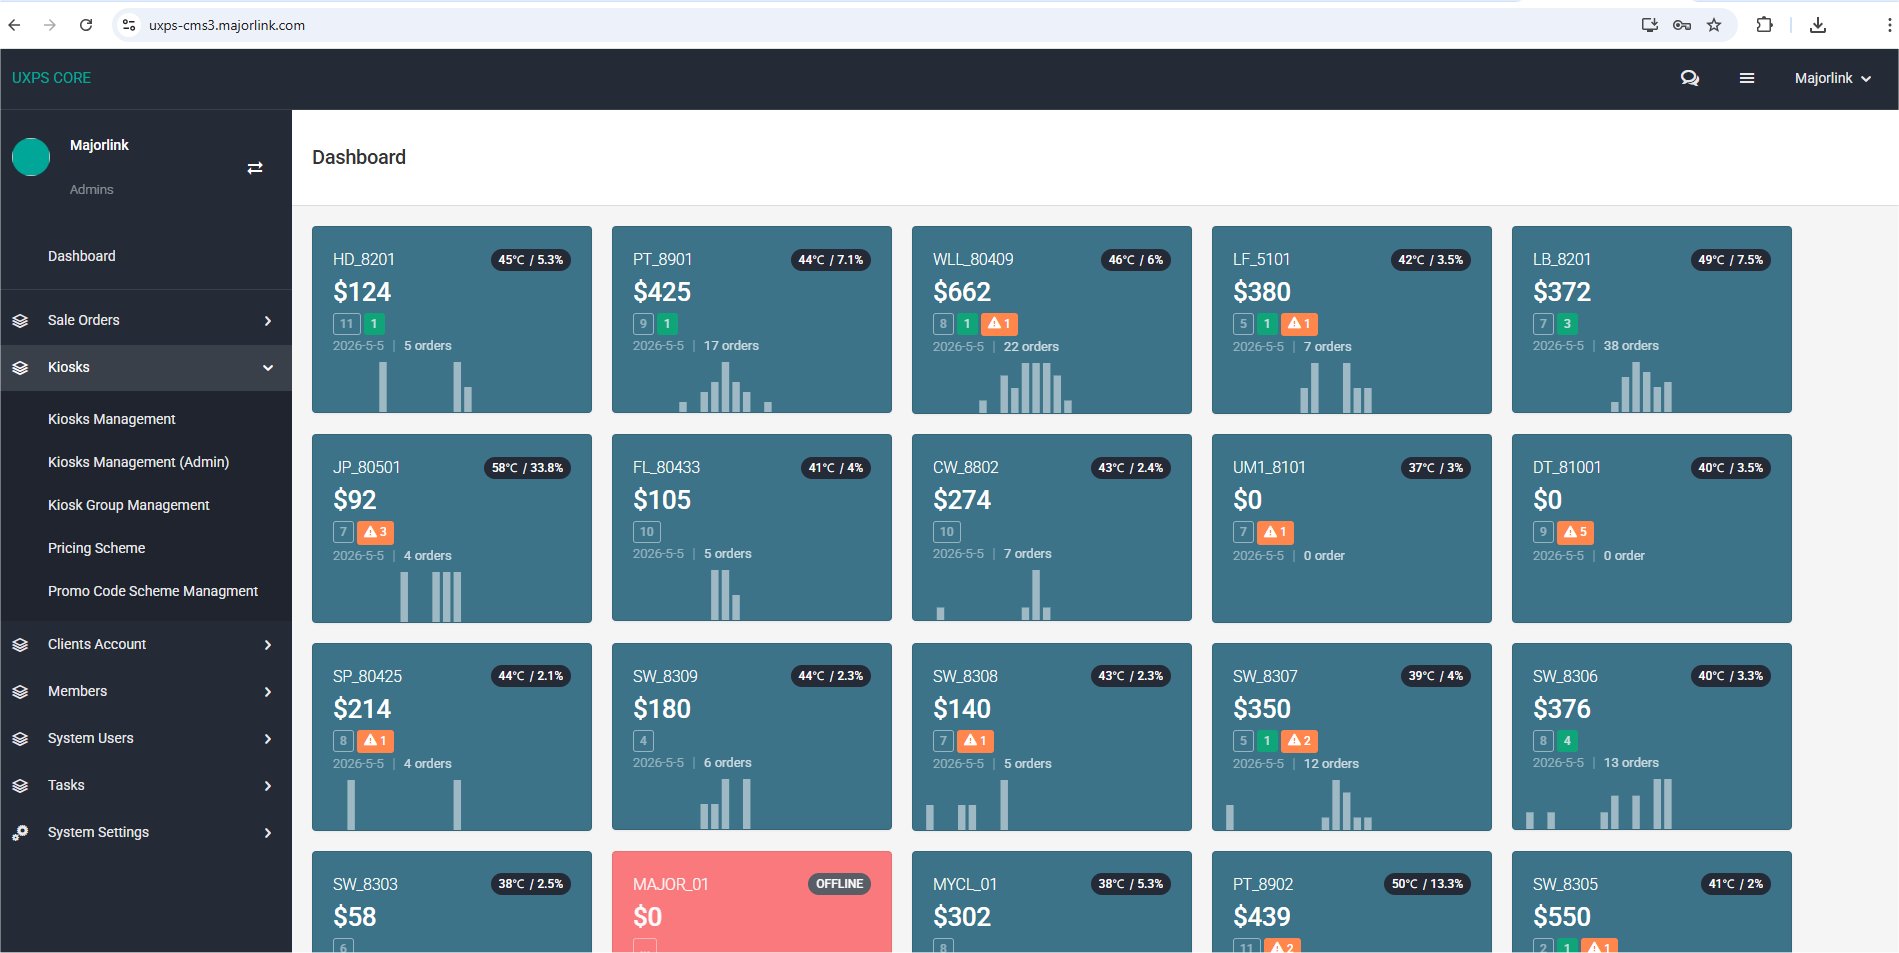Open the chat messages icon in header
This screenshot has height=953, width=1899.
1689,78
